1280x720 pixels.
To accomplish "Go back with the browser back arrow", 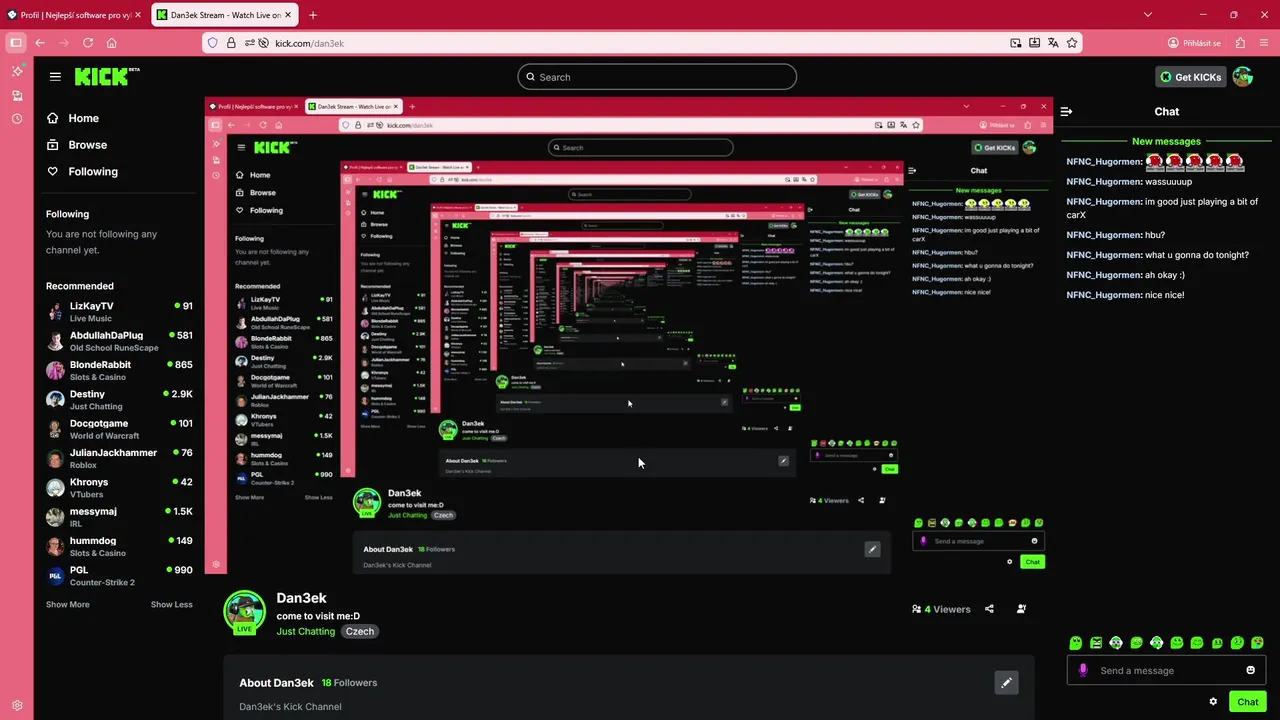I will point(40,43).
